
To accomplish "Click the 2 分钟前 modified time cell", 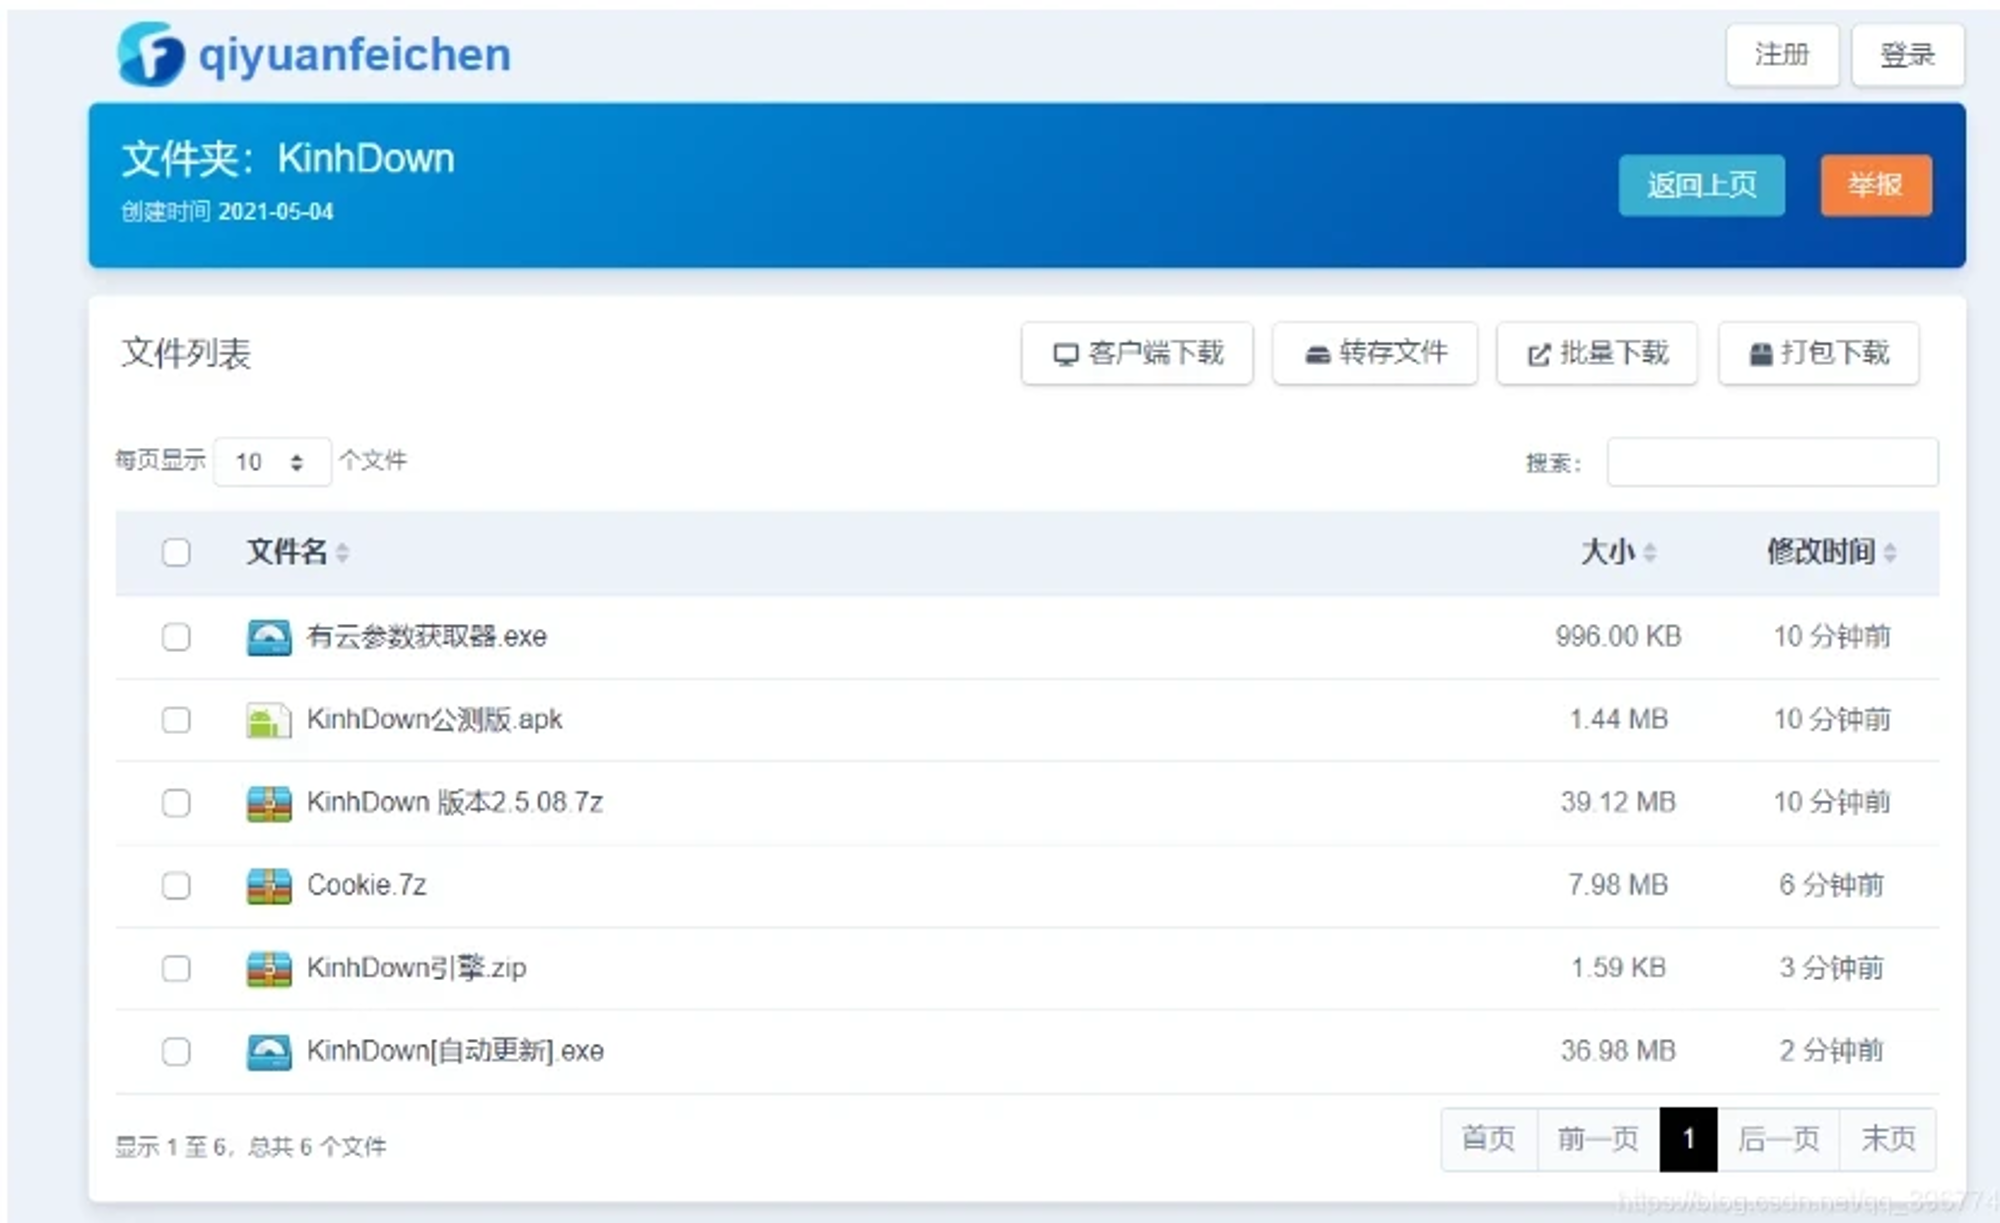I will point(1831,1052).
